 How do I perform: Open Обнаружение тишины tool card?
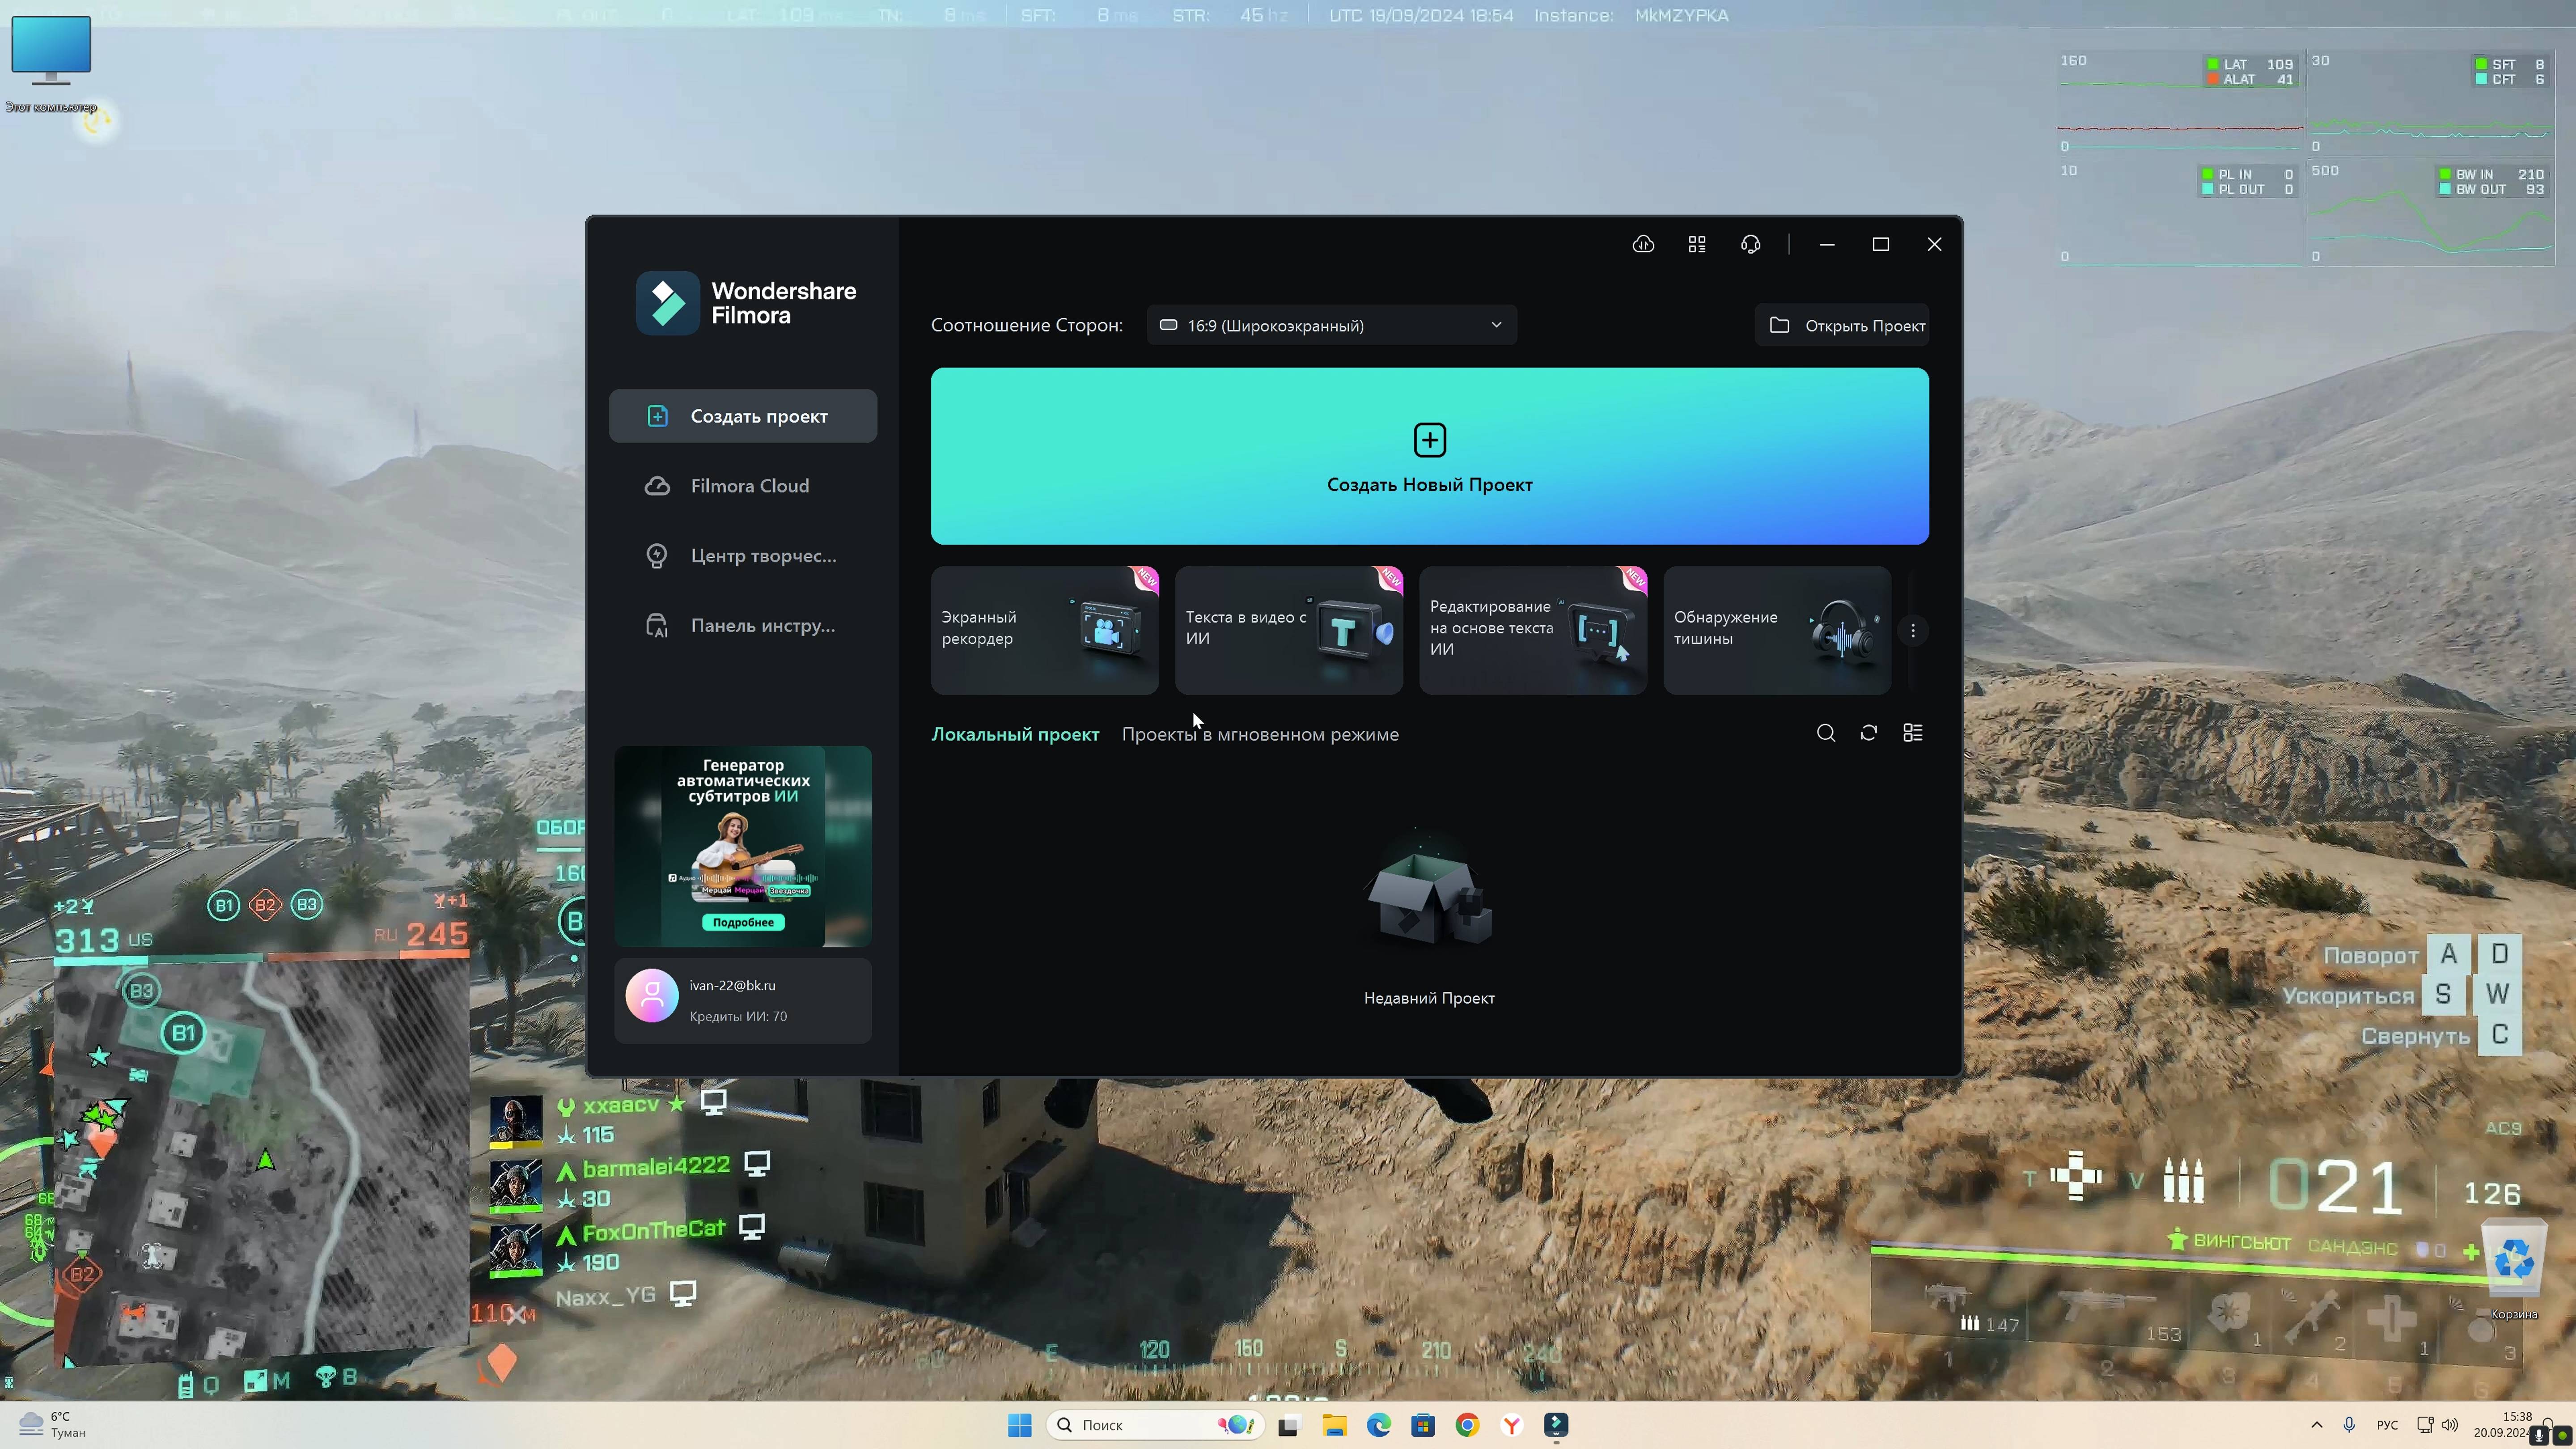coord(1776,630)
